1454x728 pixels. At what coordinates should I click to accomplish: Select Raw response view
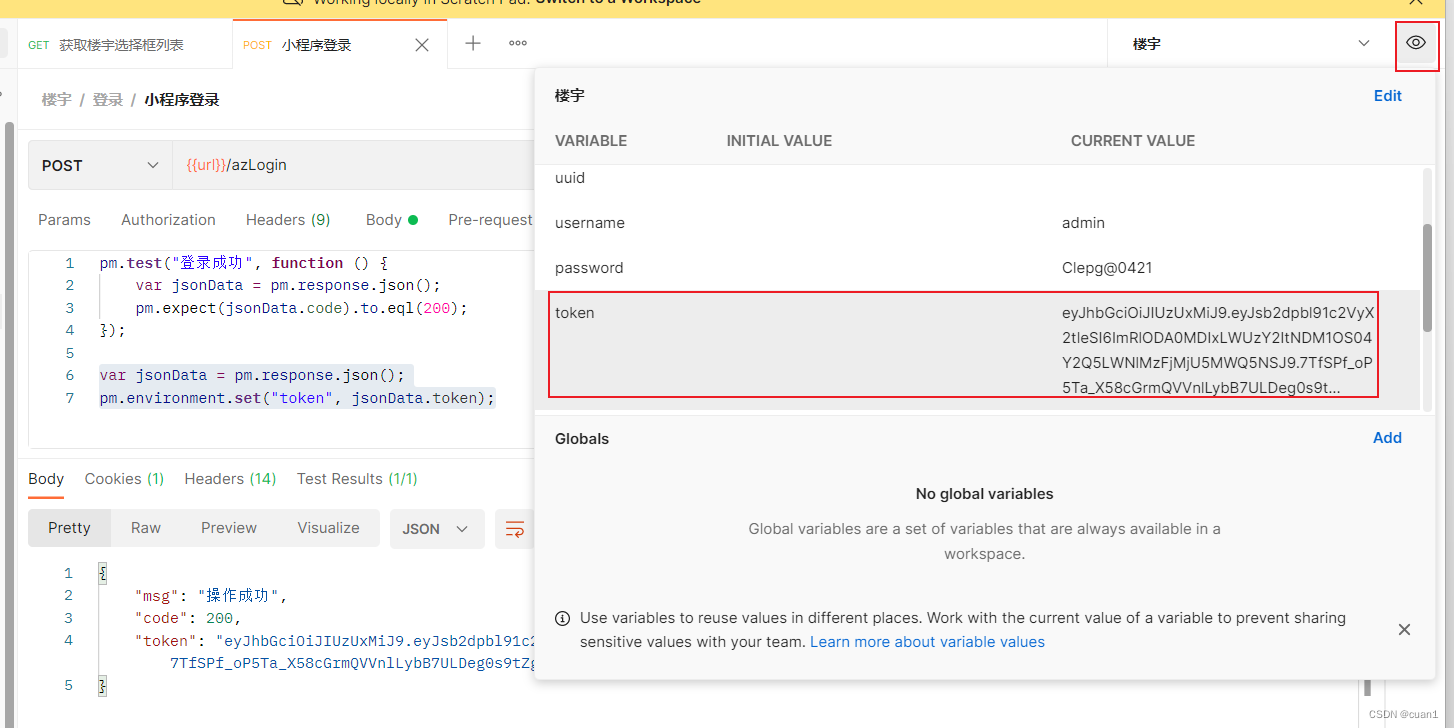146,528
